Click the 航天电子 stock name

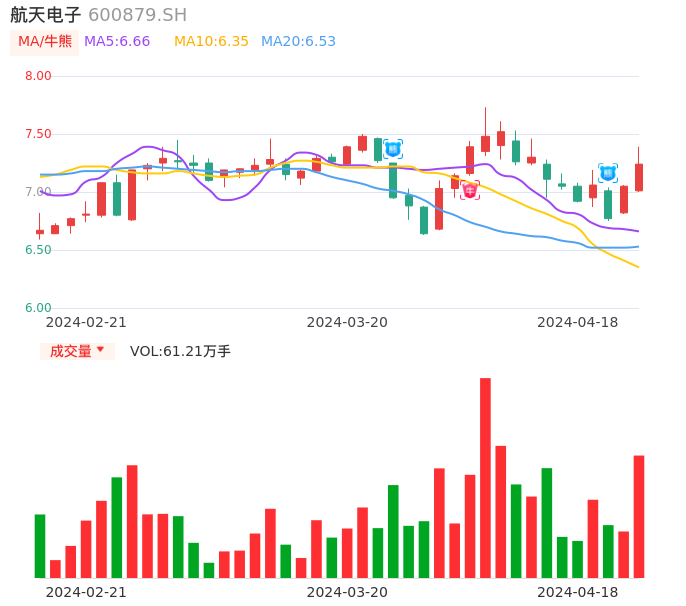coord(46,15)
